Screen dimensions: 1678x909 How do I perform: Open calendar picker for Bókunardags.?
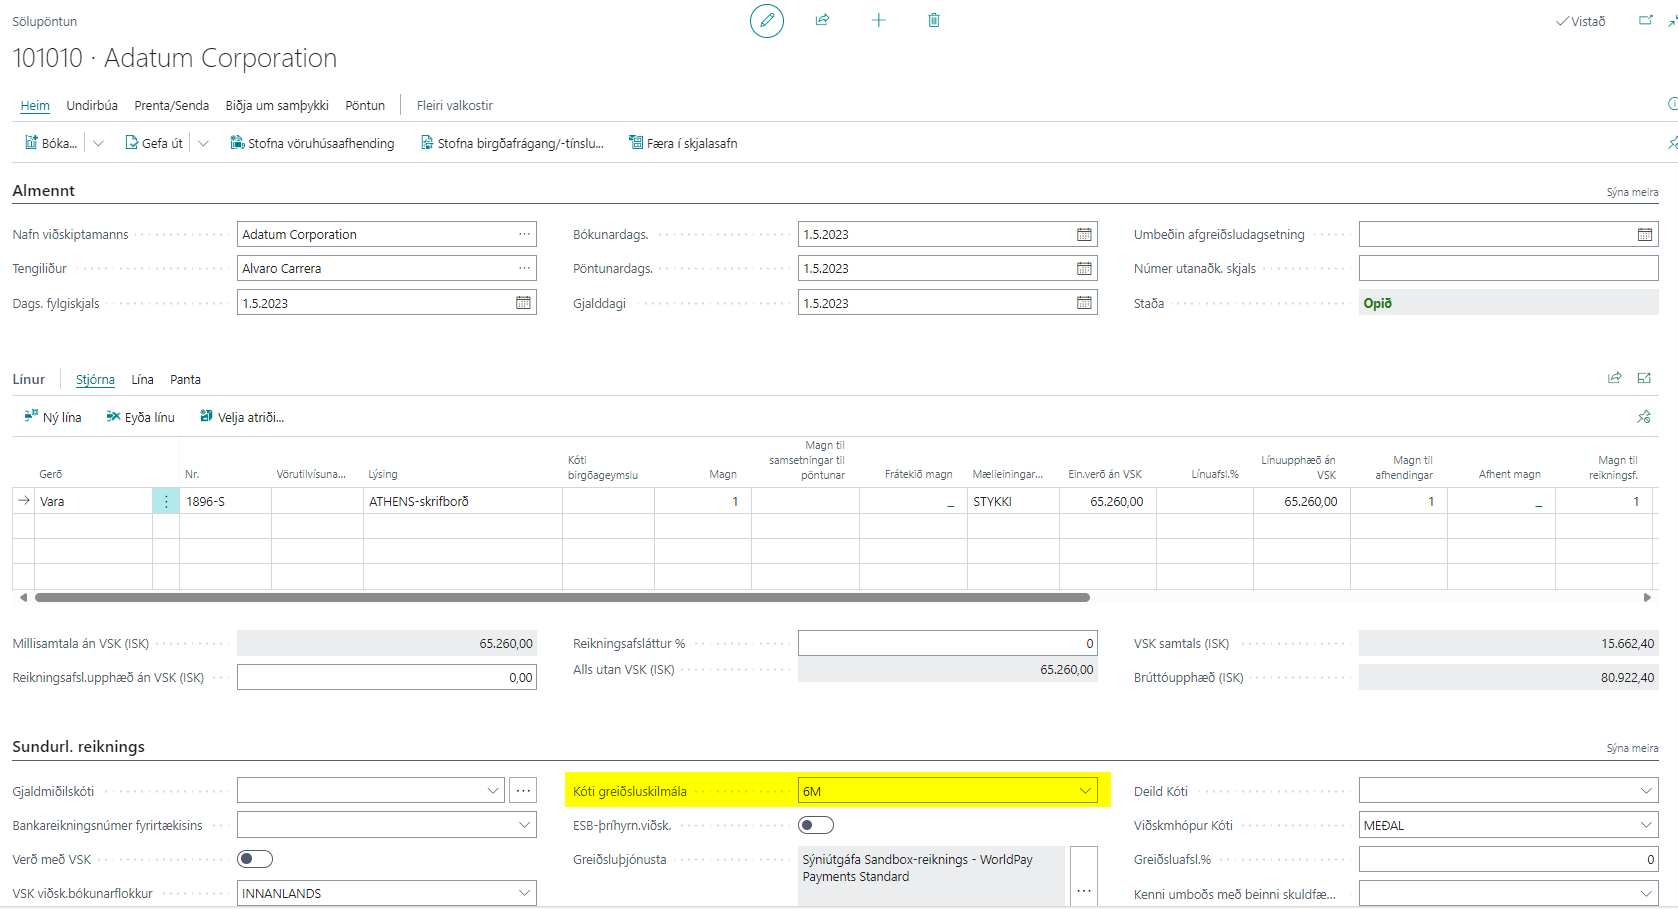coord(1084,235)
